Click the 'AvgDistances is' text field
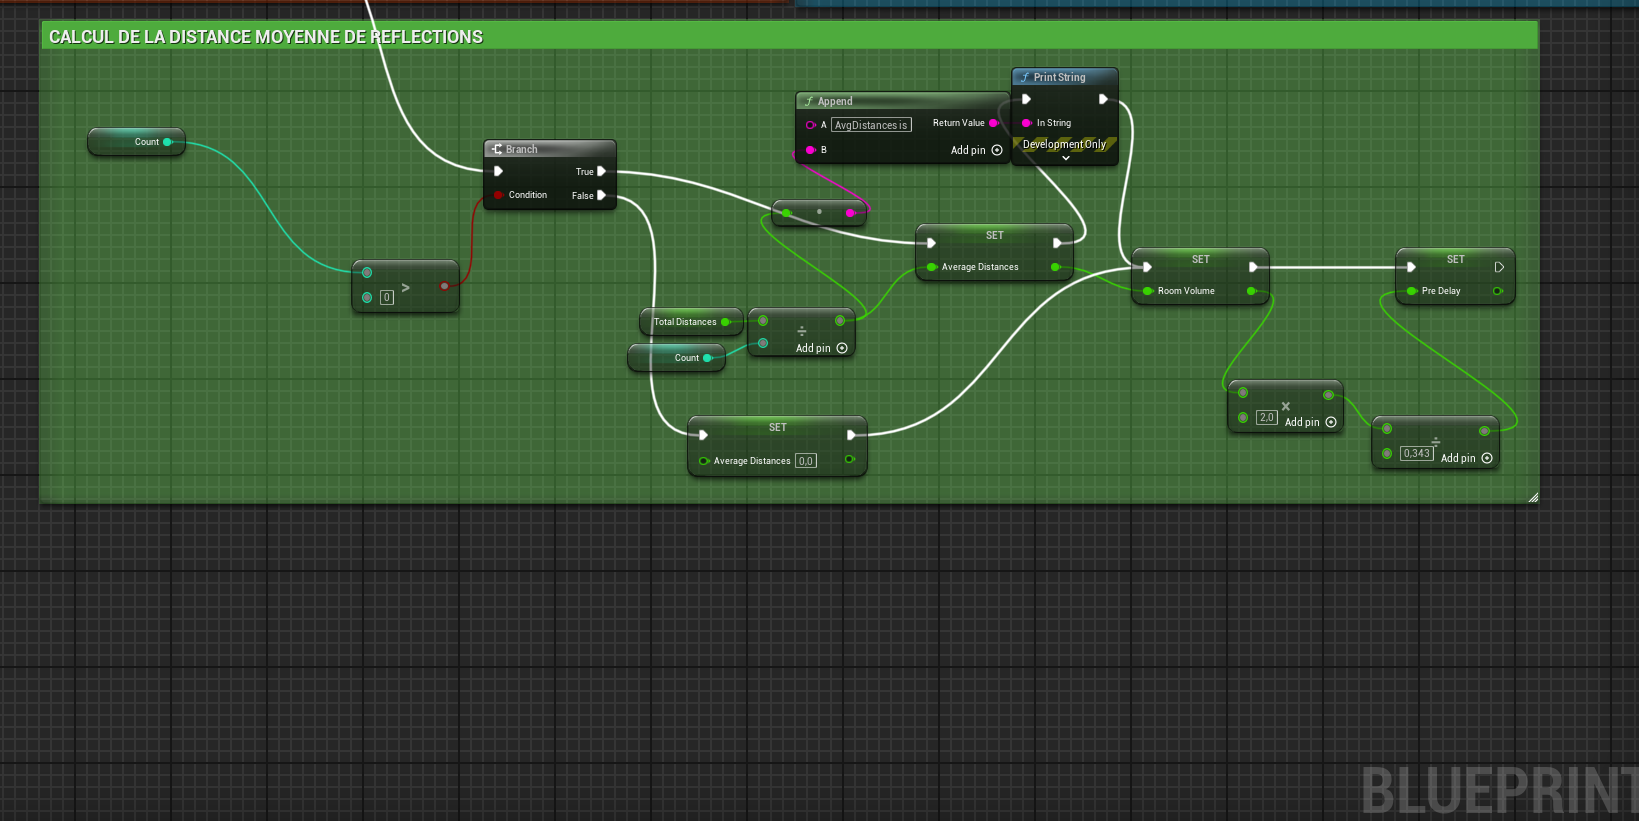The image size is (1639, 821). pyautogui.click(x=871, y=125)
